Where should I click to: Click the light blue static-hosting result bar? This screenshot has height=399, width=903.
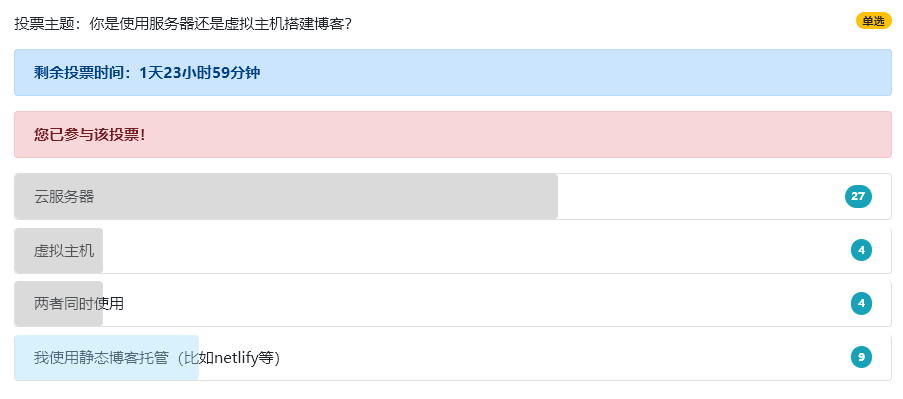point(107,358)
